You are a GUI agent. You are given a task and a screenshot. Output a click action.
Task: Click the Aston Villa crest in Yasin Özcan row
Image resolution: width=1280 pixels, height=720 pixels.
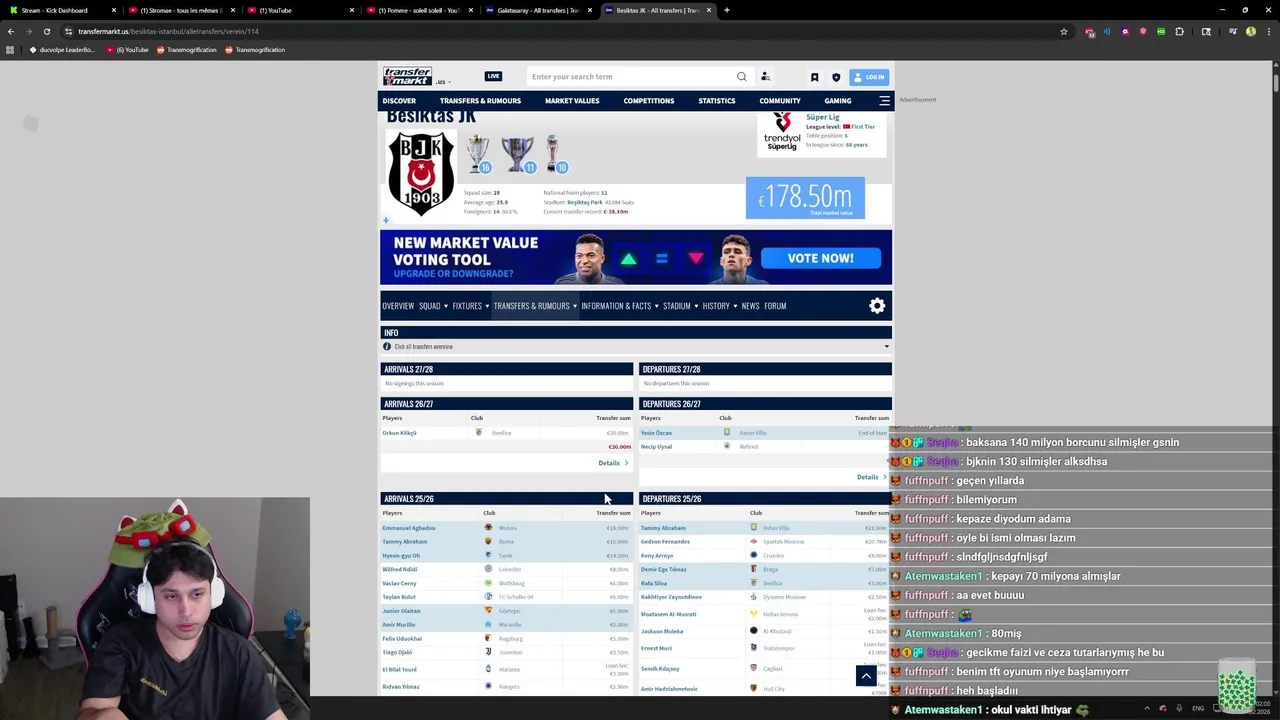[727, 433]
